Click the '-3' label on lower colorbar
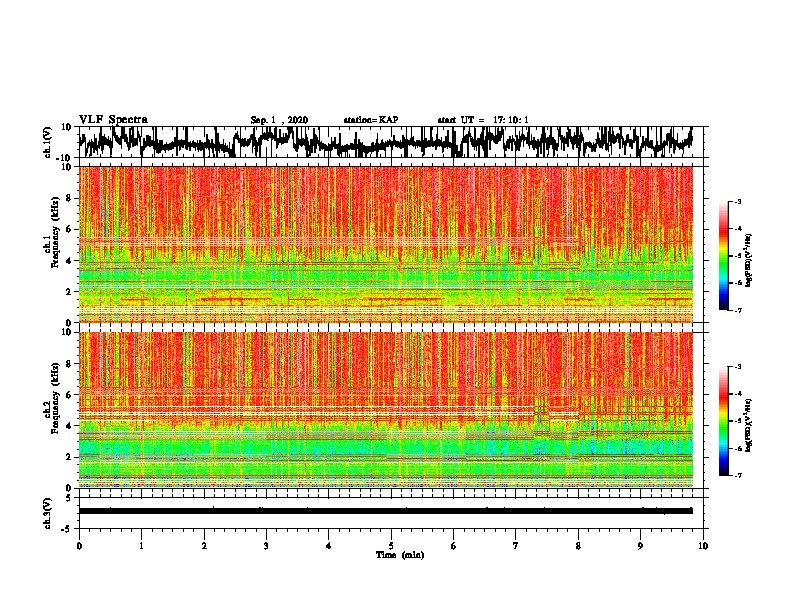This screenshot has width=792, height=612. pos(737,367)
